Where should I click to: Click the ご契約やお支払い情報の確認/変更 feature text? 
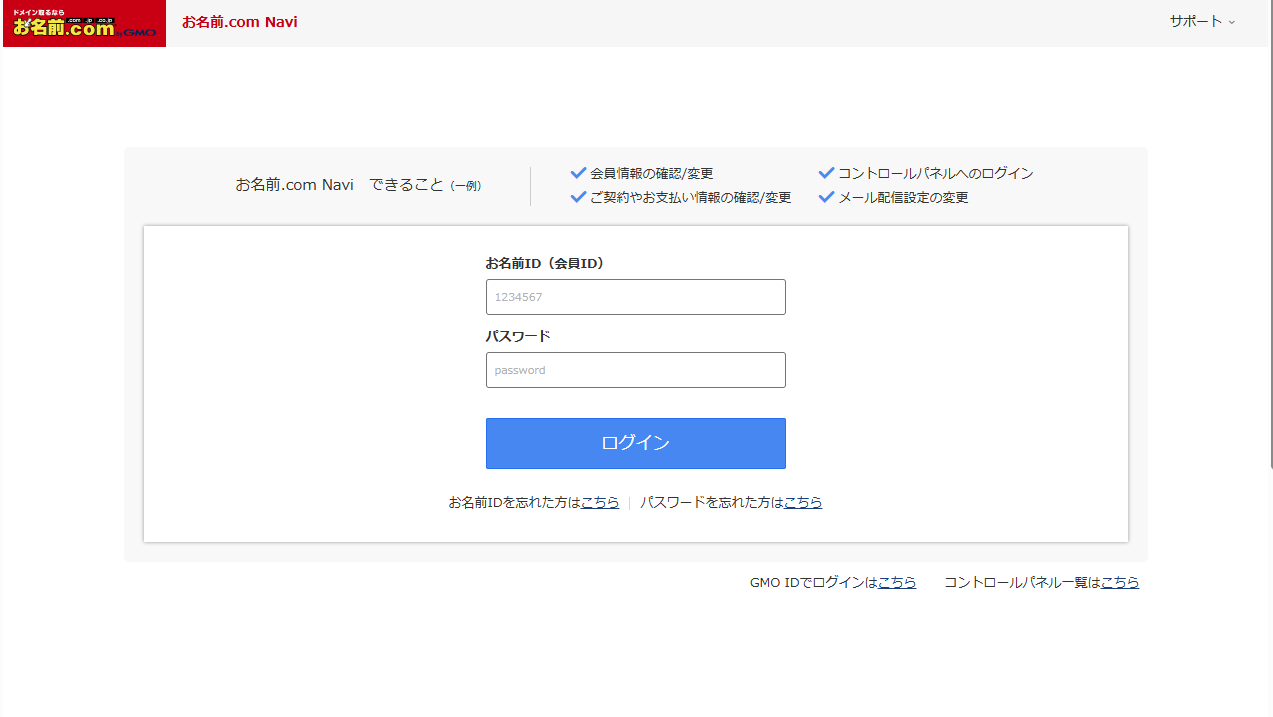tap(690, 198)
